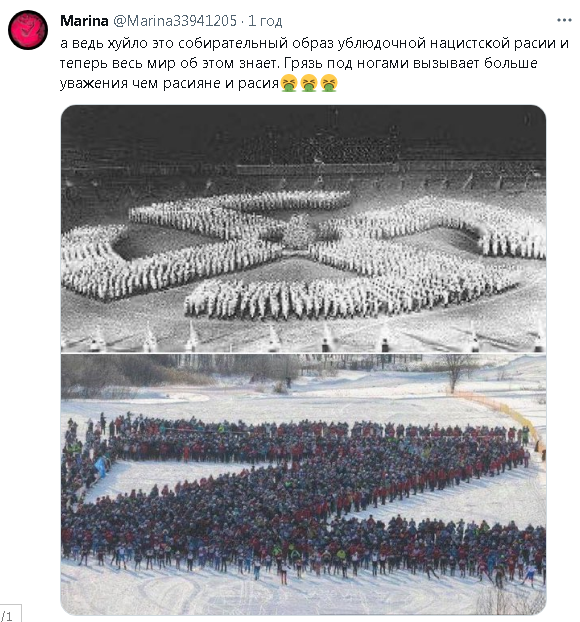This screenshot has width=580, height=622.
Task: Click the last nauseated-face emoji
Action: coord(329,83)
